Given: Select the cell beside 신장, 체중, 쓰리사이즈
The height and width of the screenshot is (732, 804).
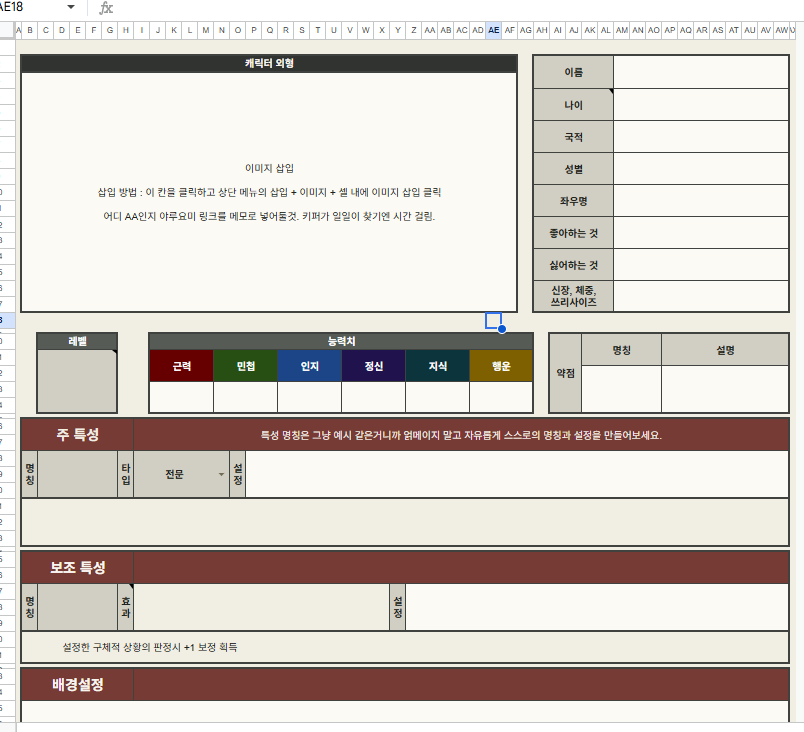Looking at the screenshot, I should tap(700, 296).
